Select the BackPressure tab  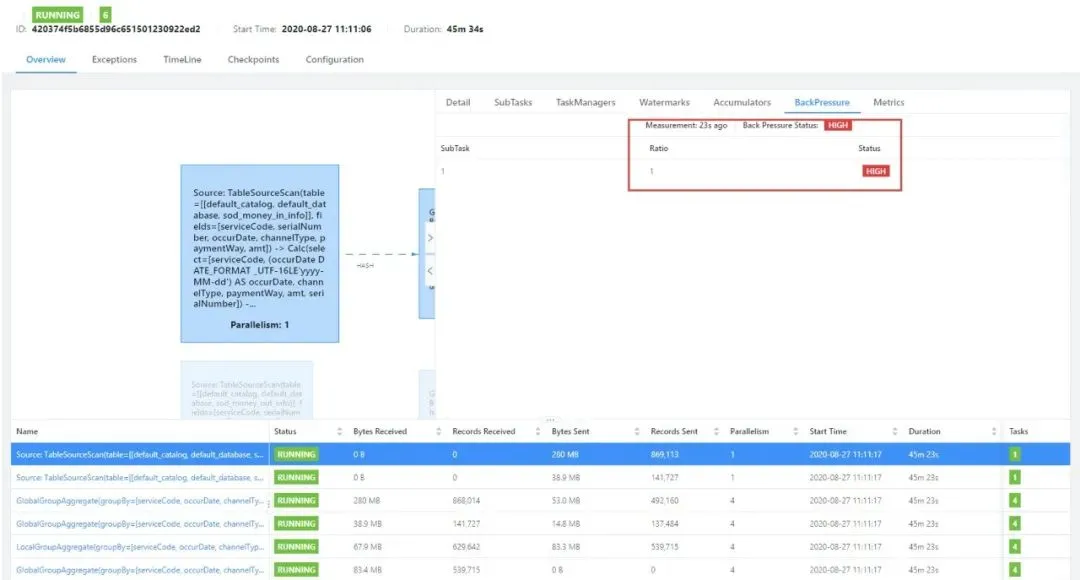click(822, 102)
